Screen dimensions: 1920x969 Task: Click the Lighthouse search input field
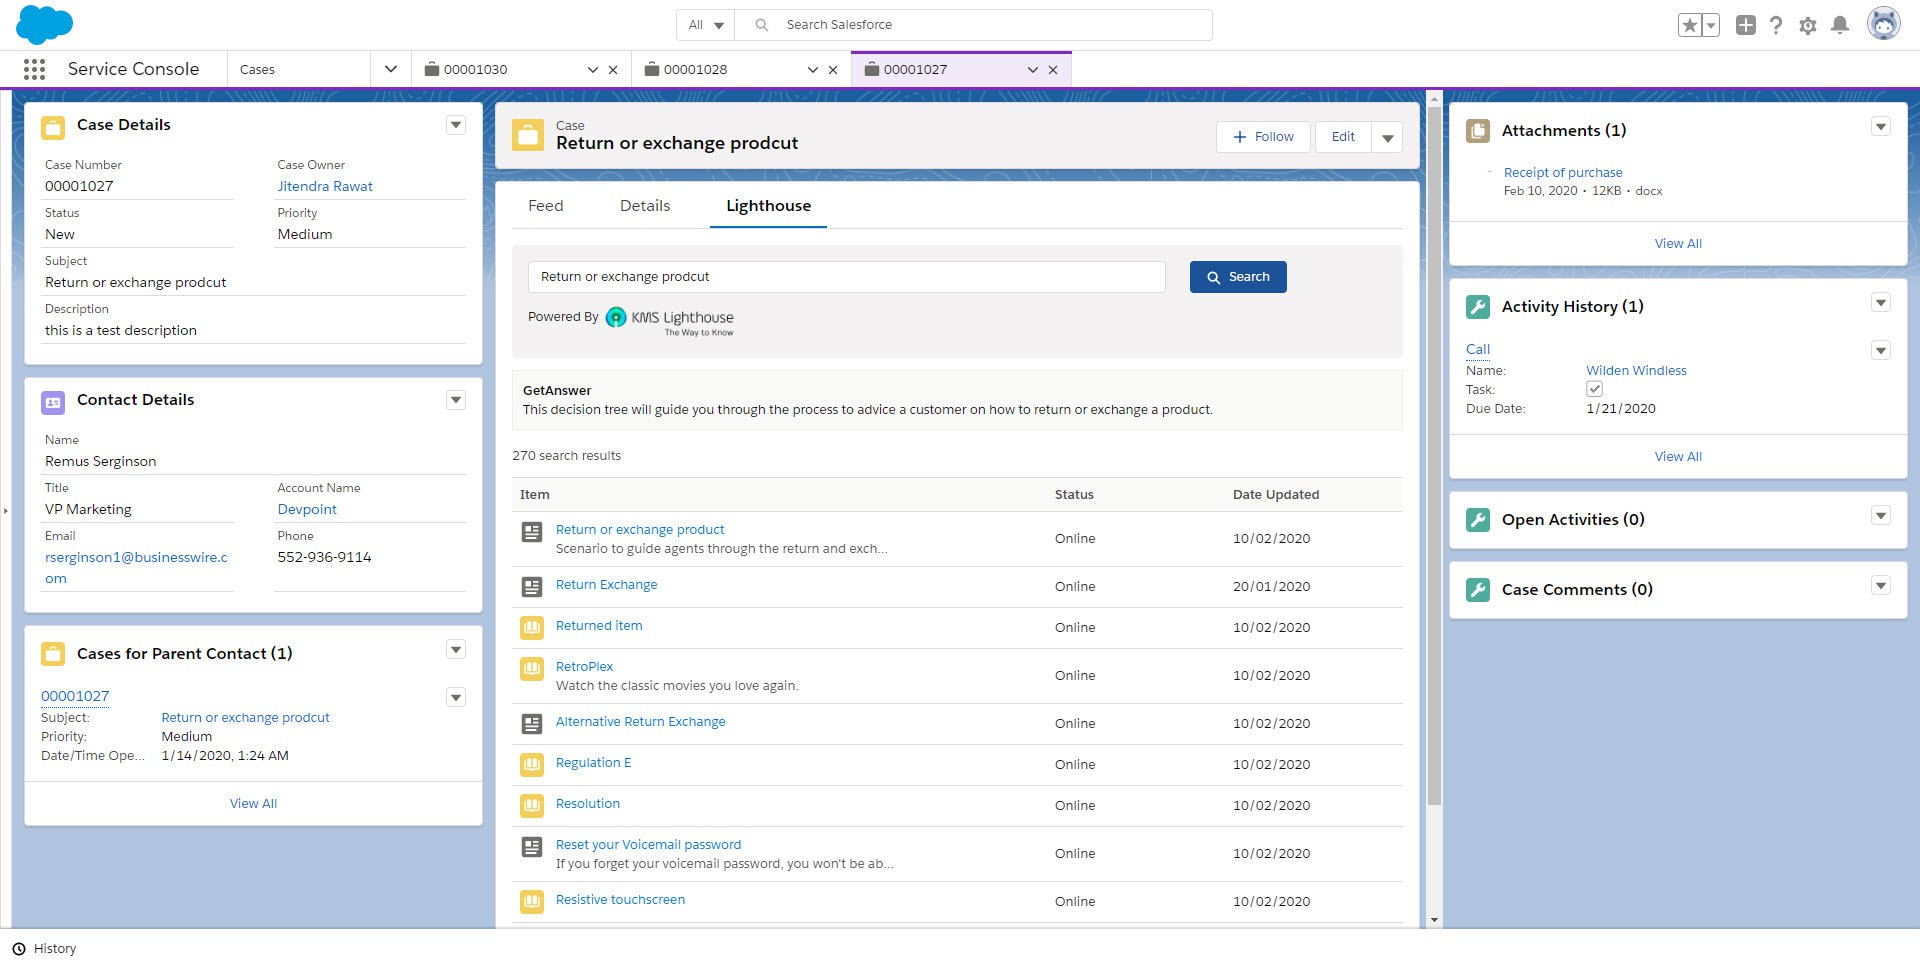point(847,276)
